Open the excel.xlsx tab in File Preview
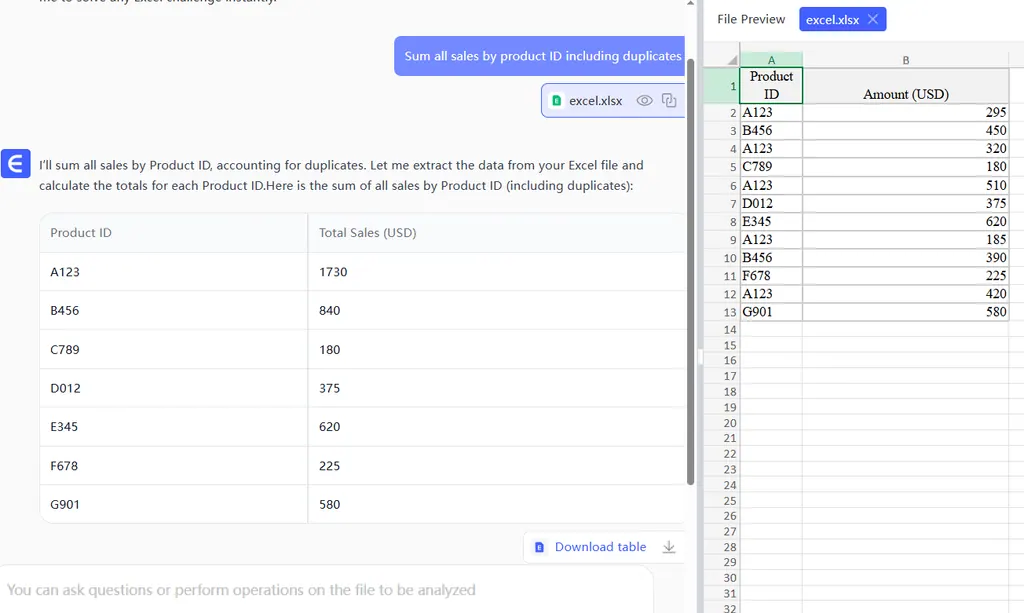Viewport: 1024px width, 613px height. click(x=832, y=19)
